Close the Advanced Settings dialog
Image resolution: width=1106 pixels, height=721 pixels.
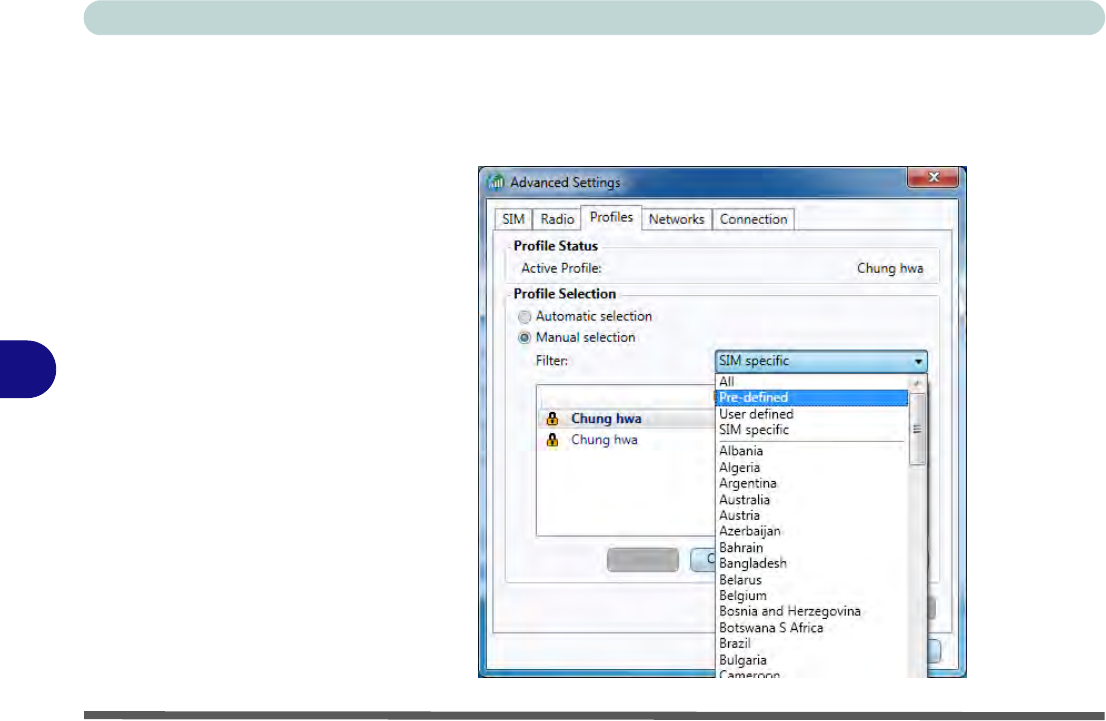934,179
